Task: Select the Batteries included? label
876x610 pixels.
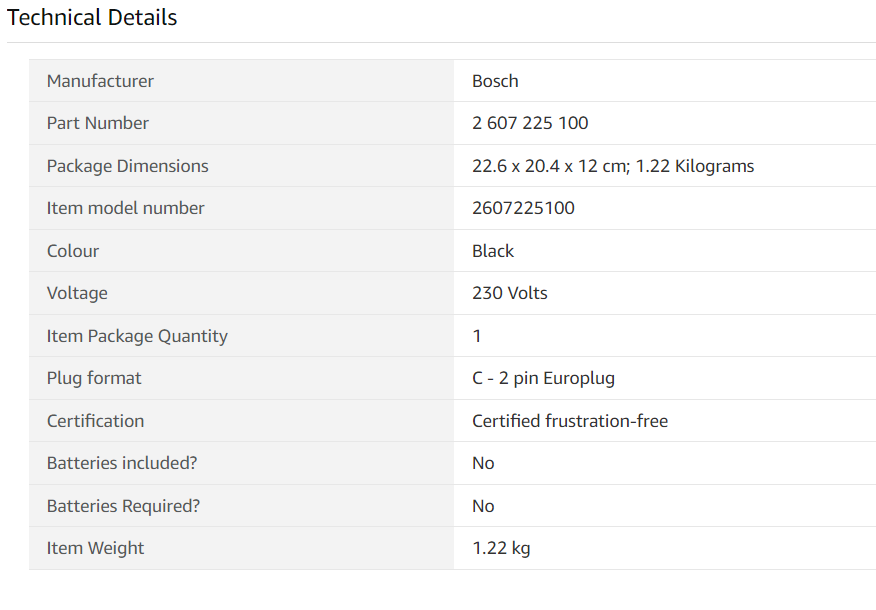Action: (x=122, y=463)
